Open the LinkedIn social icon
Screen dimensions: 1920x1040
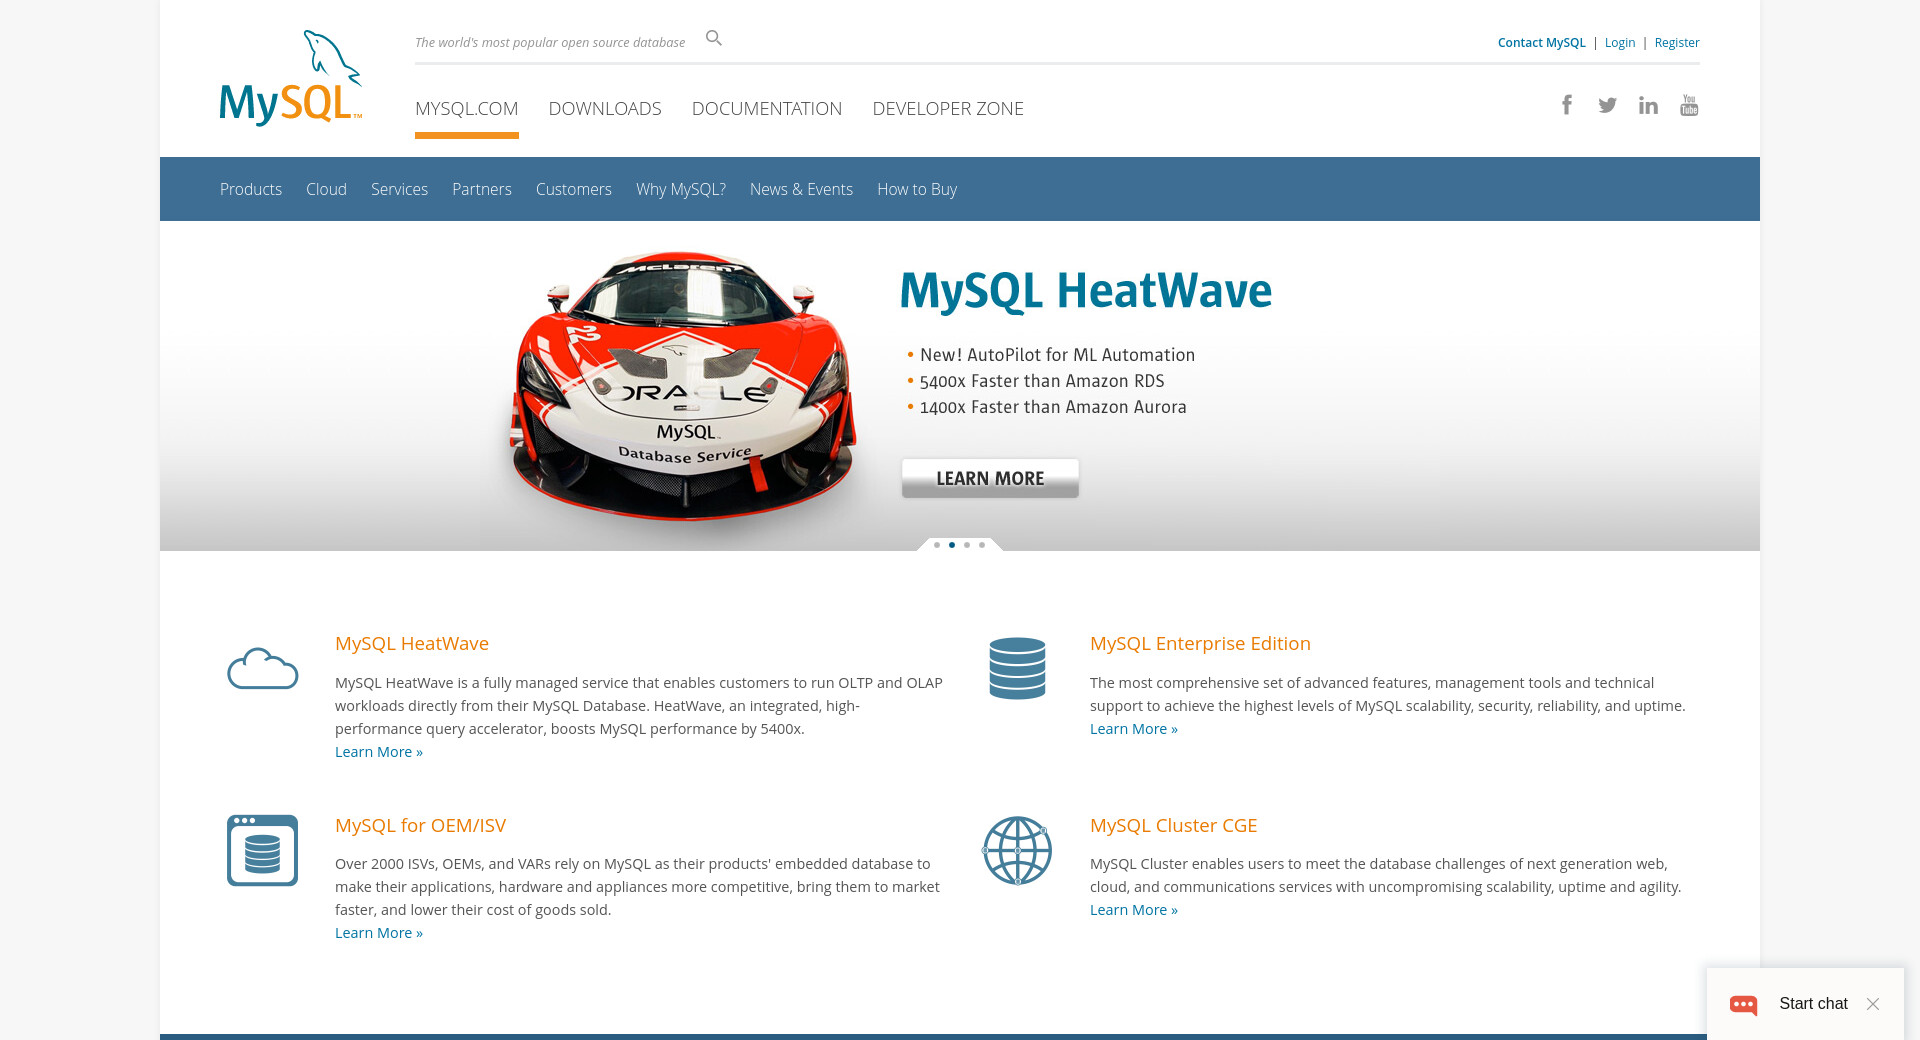point(1648,105)
